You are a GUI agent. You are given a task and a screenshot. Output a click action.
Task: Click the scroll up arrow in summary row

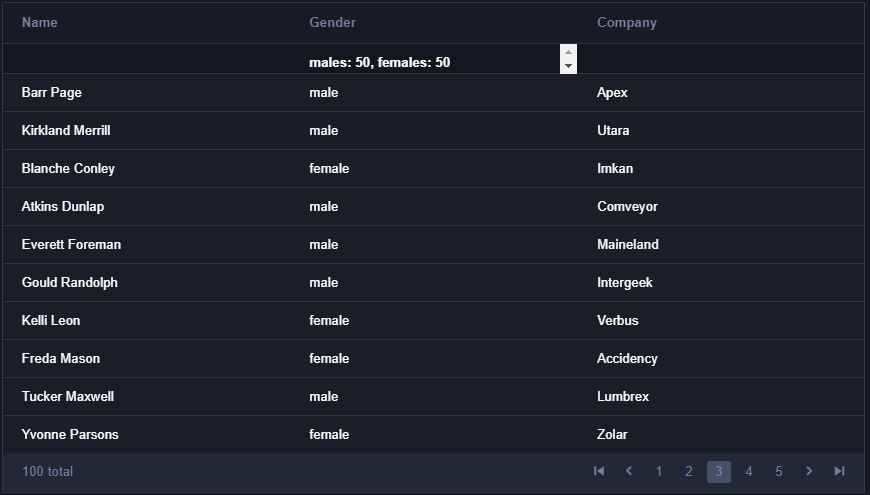(x=568, y=52)
